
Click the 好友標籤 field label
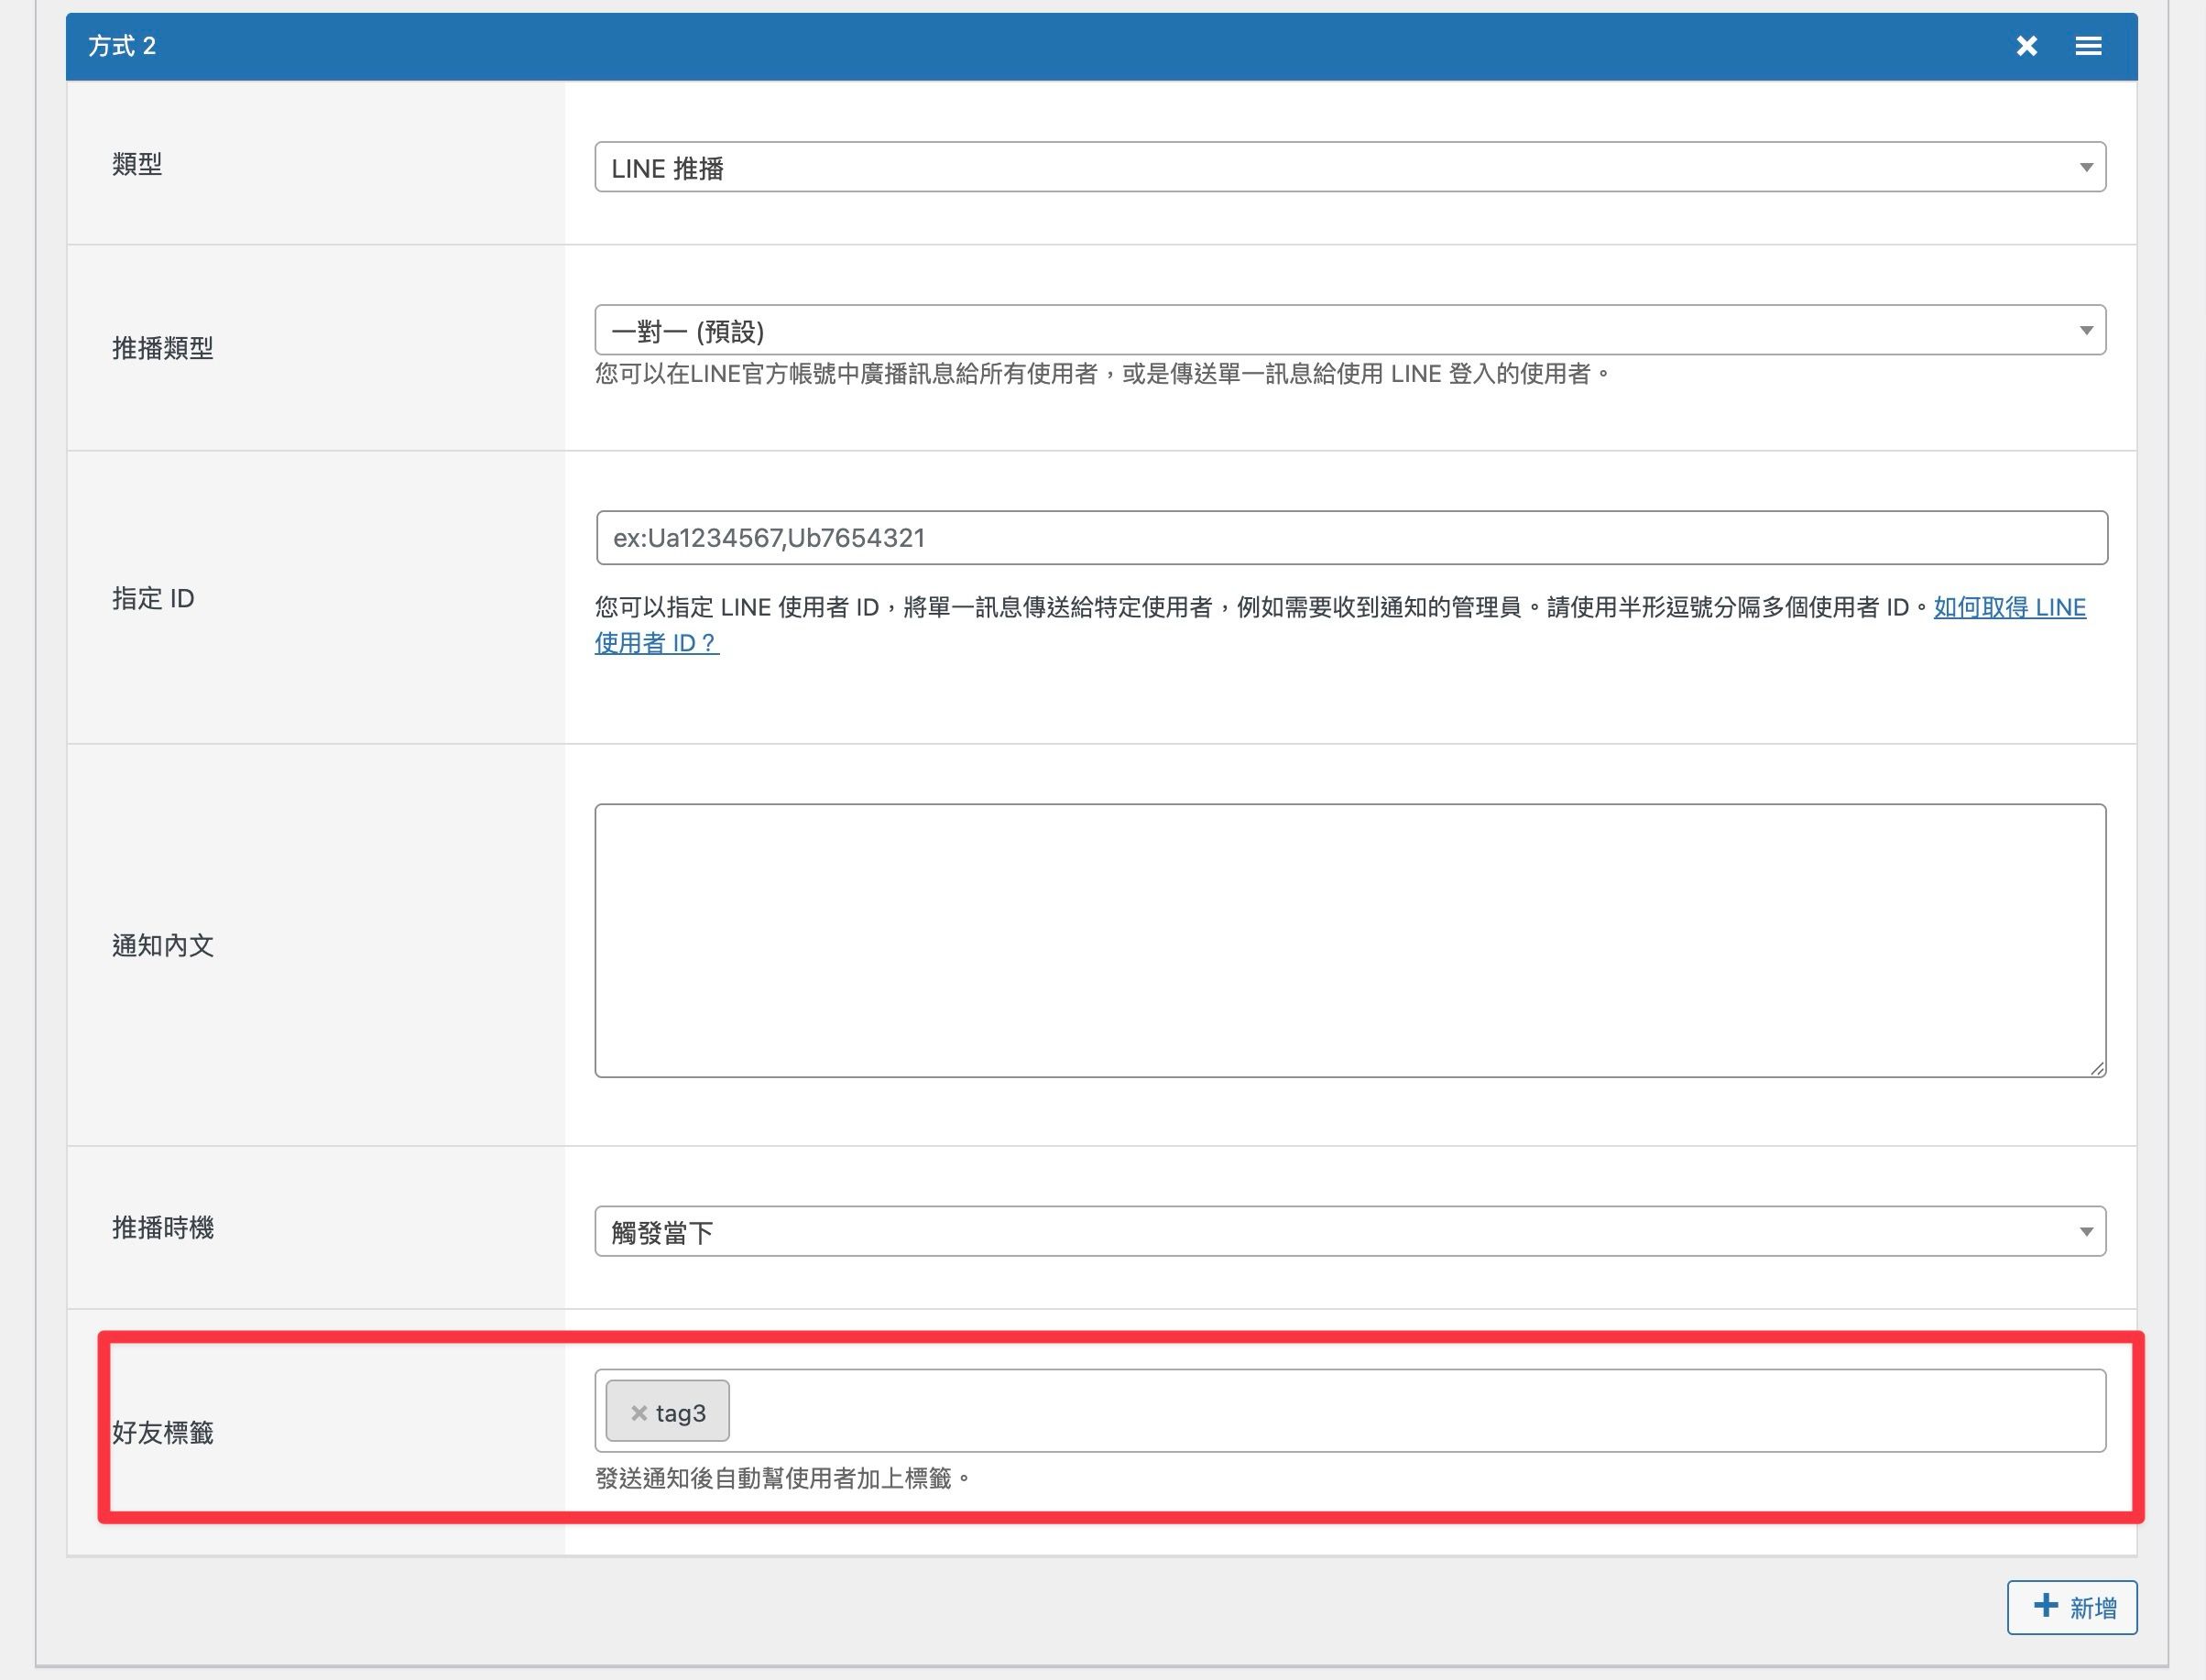[162, 1432]
